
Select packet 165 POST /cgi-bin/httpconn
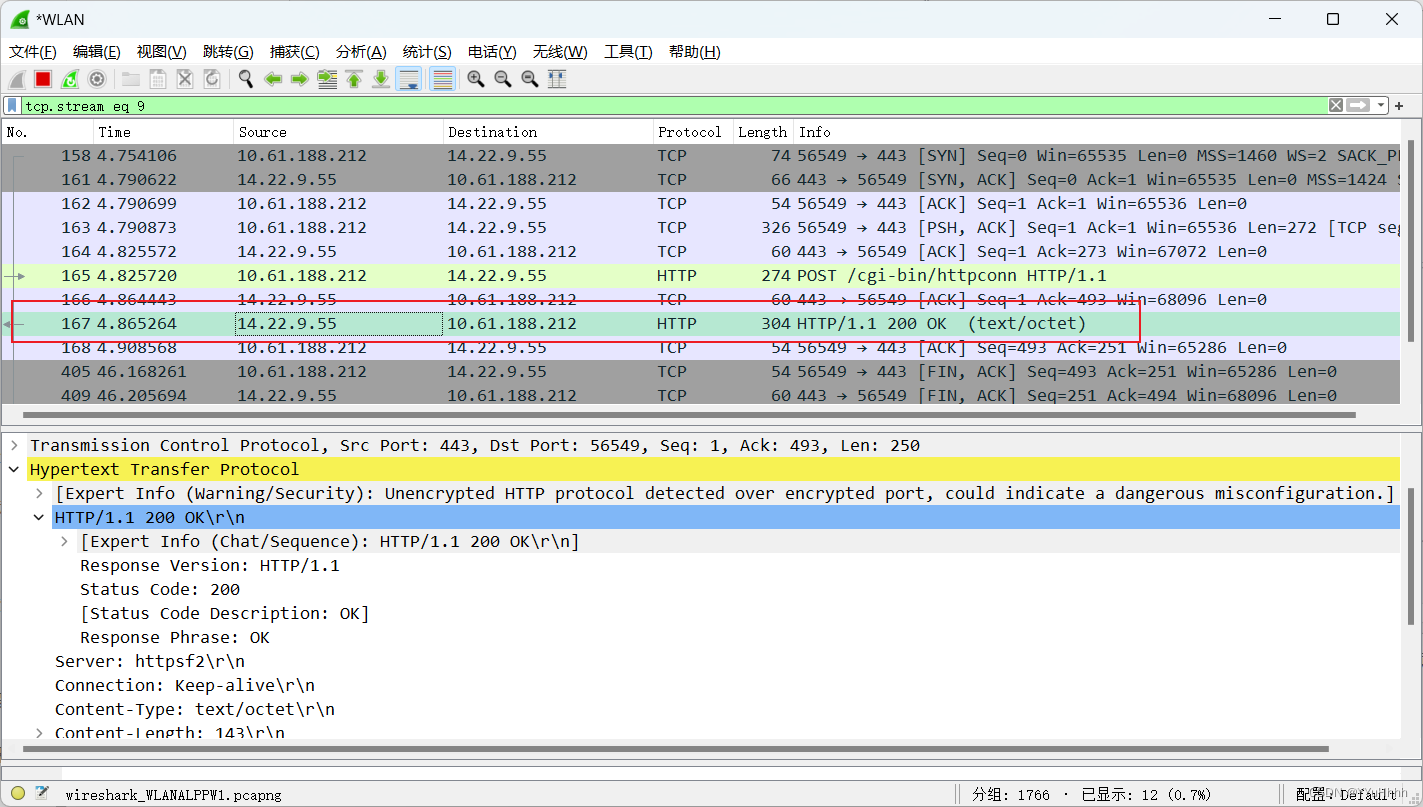[701, 275]
